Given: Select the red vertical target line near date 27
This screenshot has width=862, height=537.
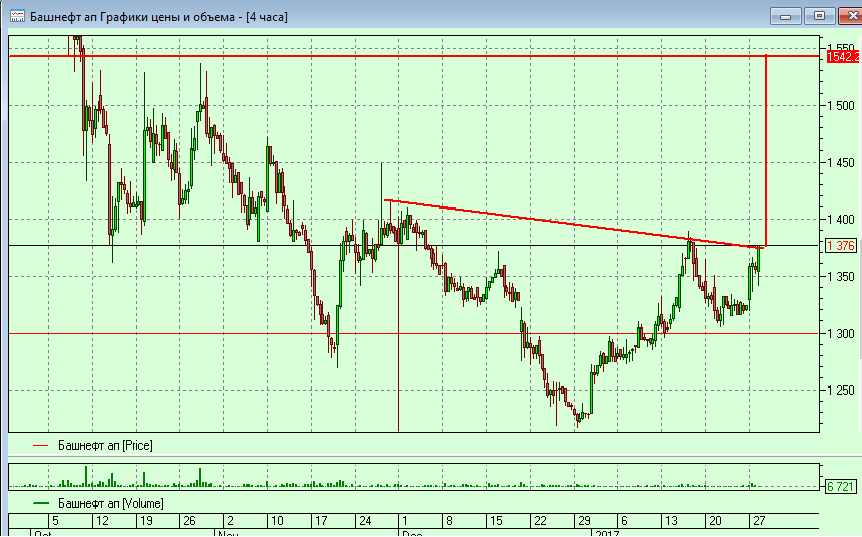Looking at the screenshot, I should [x=766, y=151].
